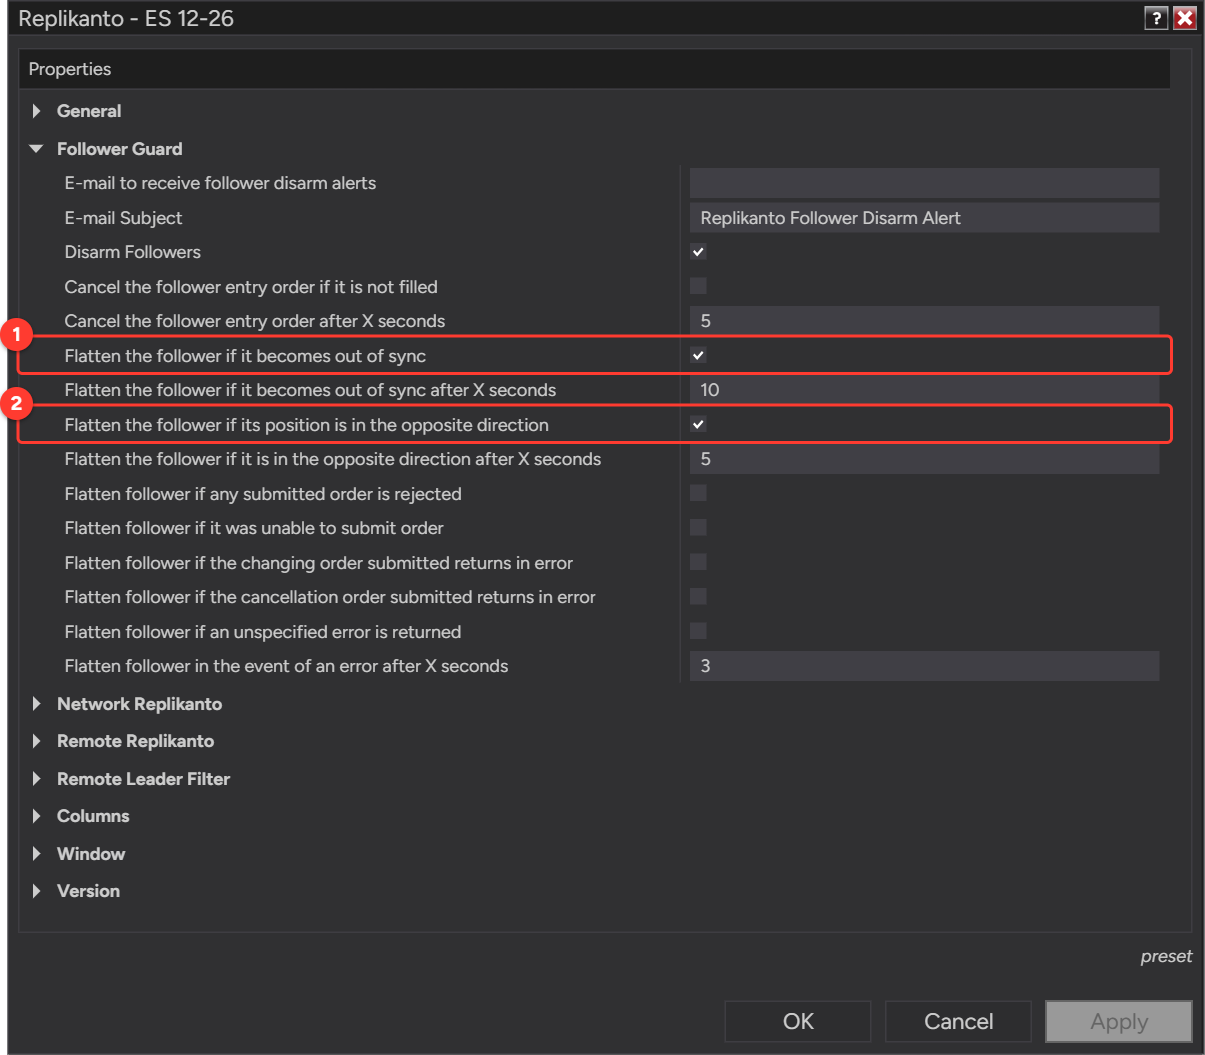Enable cancel follower entry order if not filled
Screen dimensions: 1205x1055
click(698, 286)
